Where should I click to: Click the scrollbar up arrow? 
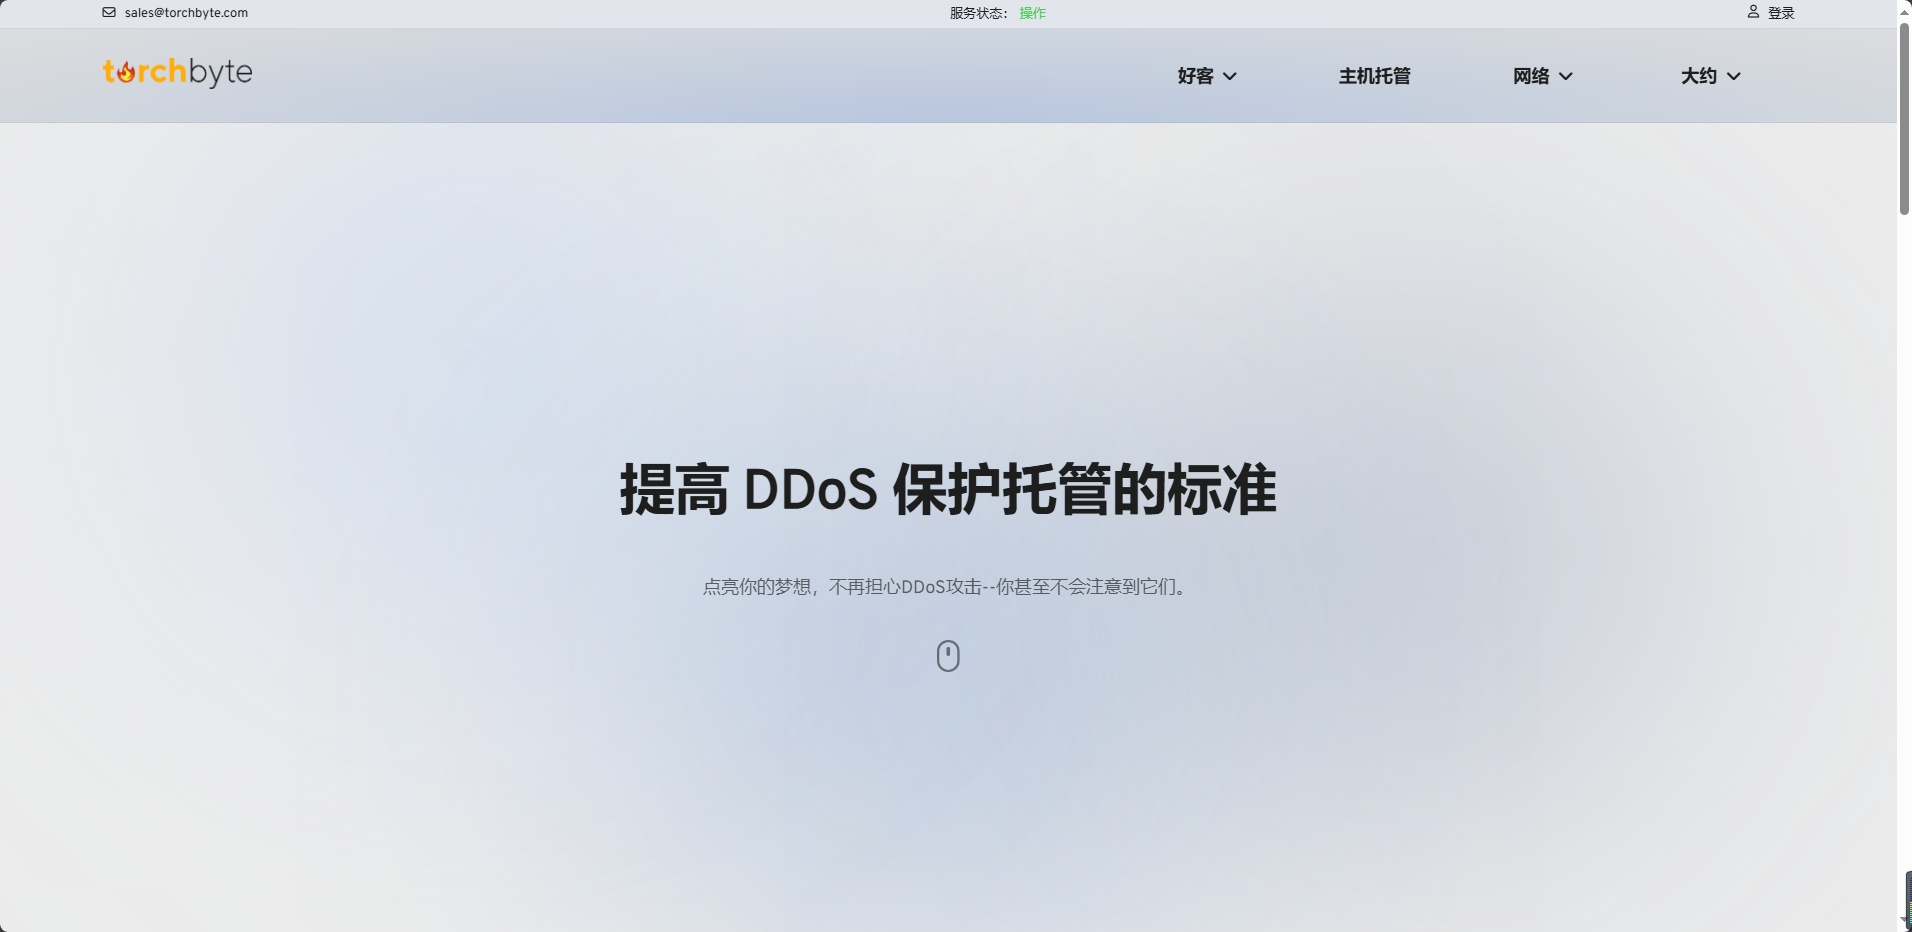(1903, 10)
